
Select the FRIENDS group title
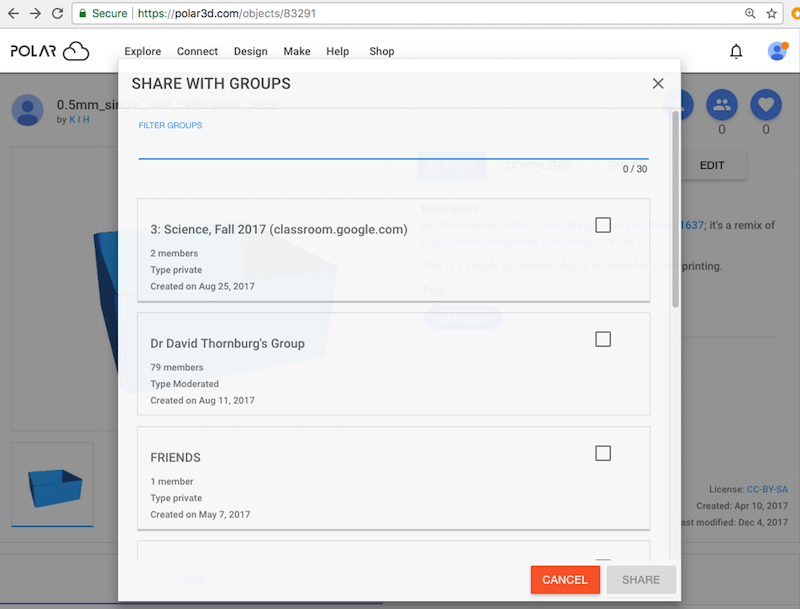[176, 458]
